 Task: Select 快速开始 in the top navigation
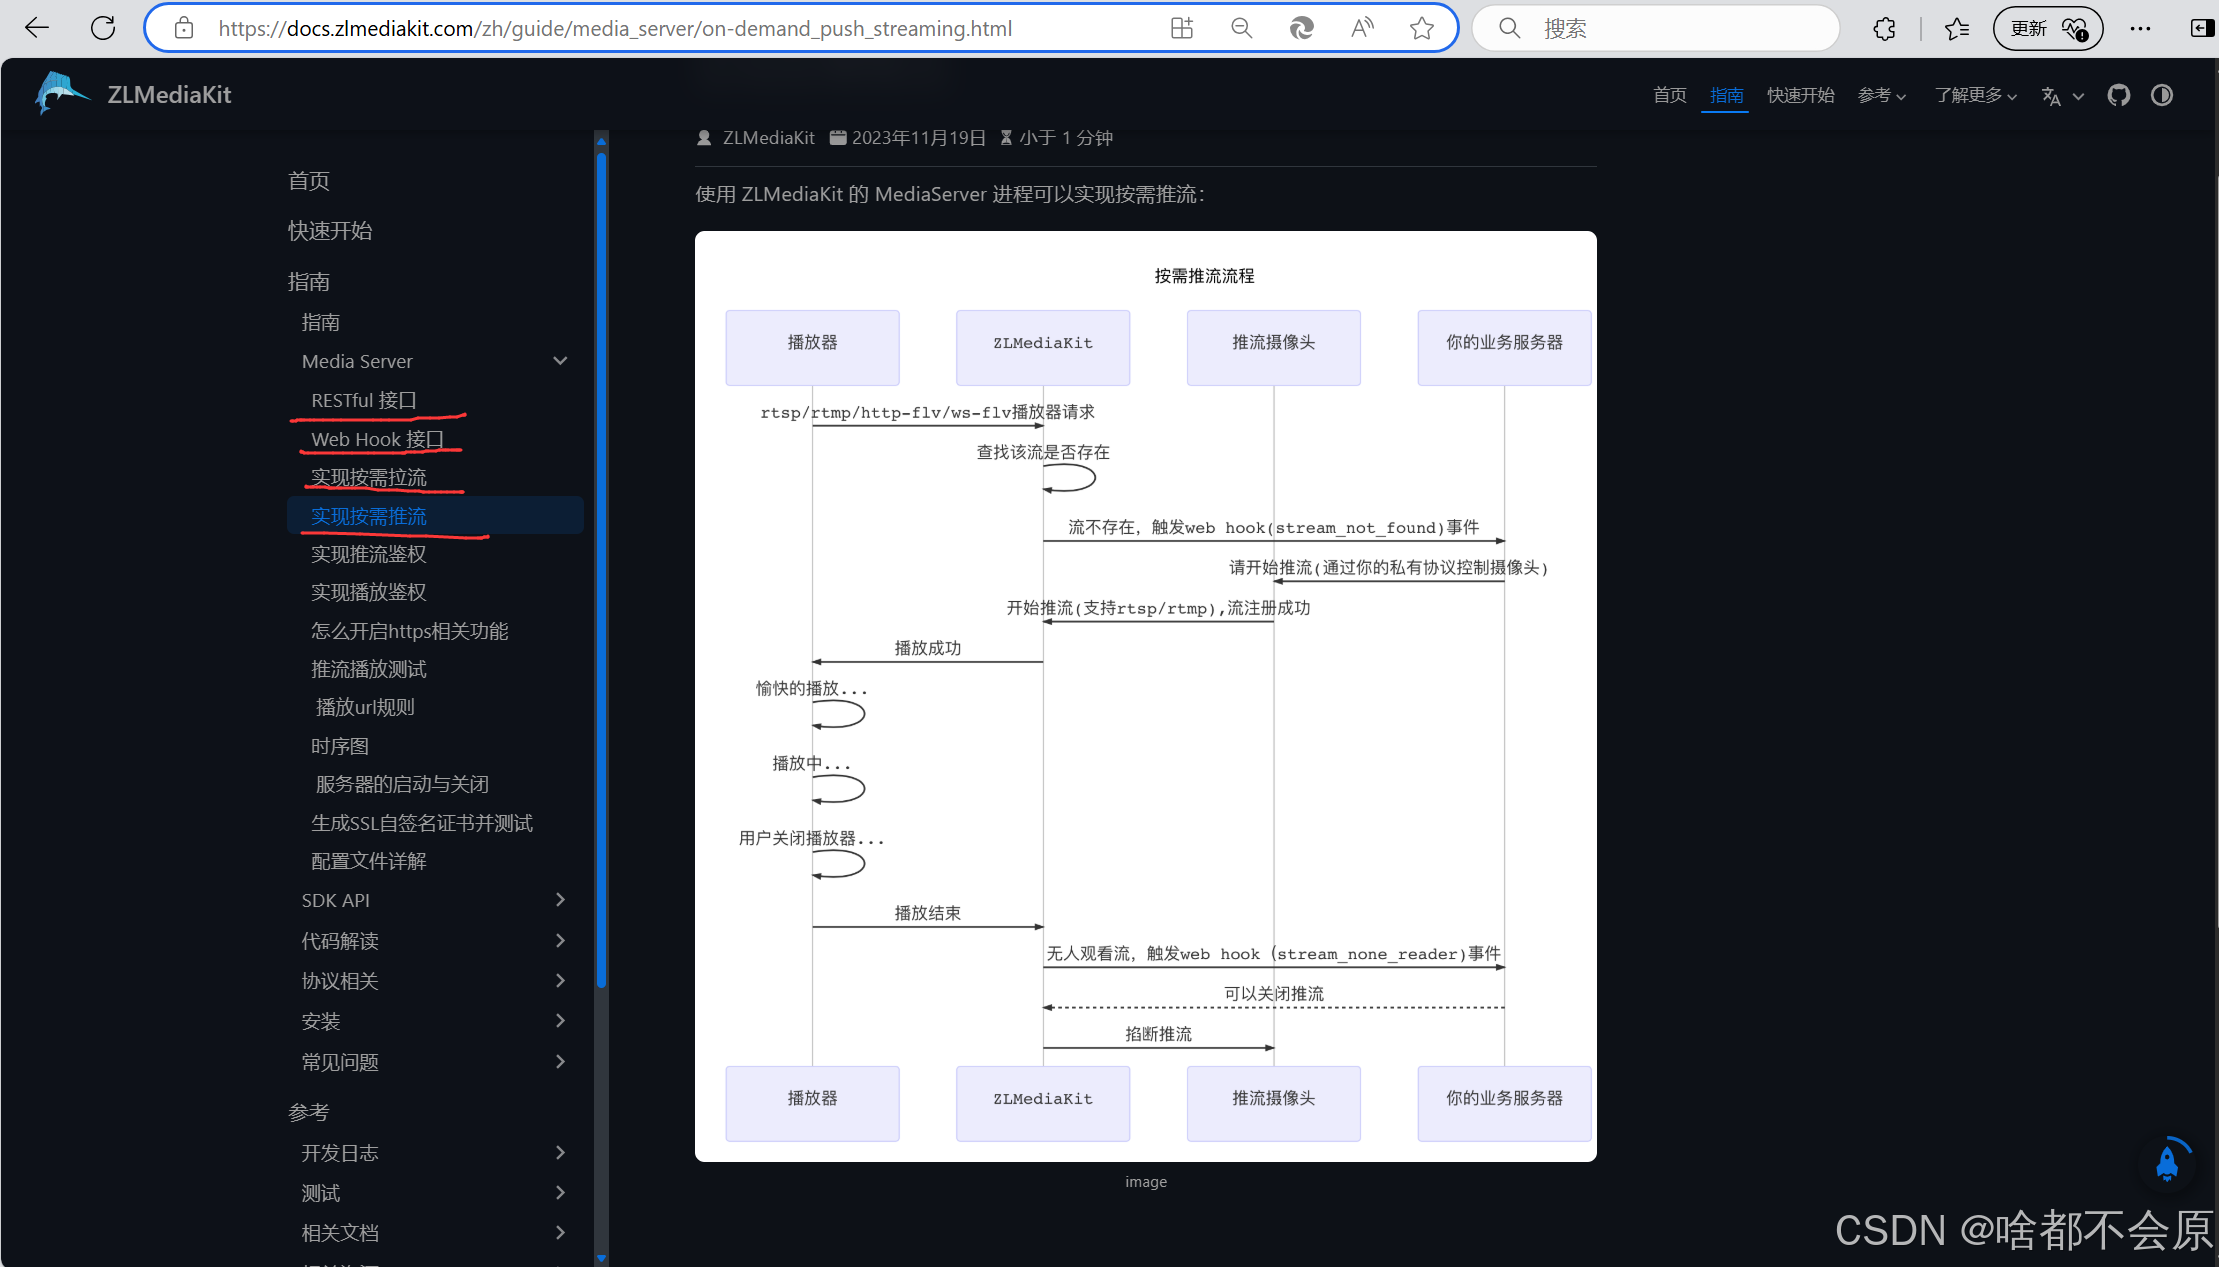point(1800,95)
